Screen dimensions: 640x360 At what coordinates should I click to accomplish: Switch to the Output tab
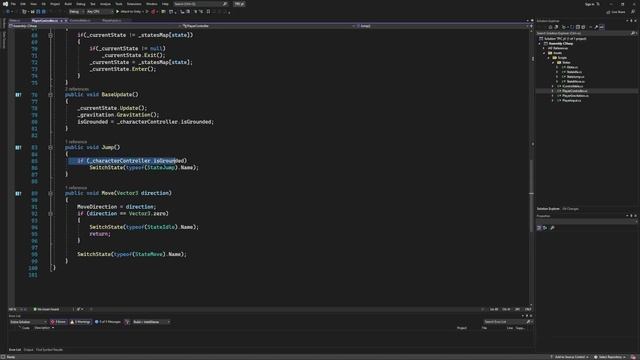(28, 350)
